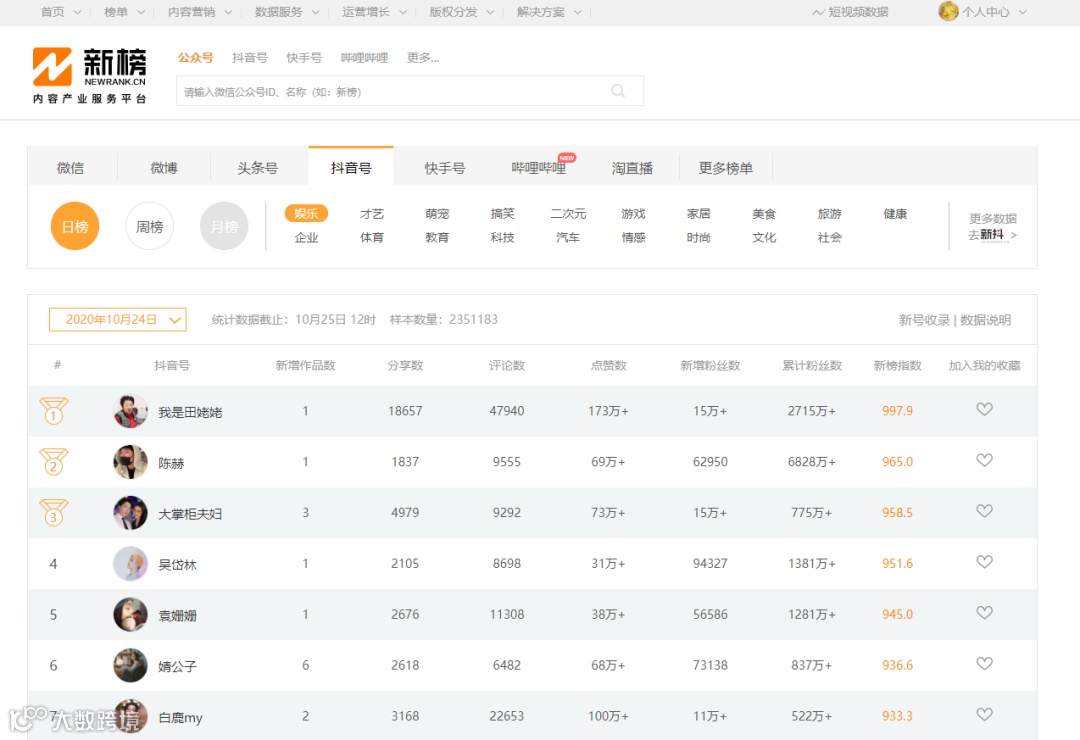The image size is (1080, 740).
Task: Click the rank 2 medal icon
Action: pos(53,462)
